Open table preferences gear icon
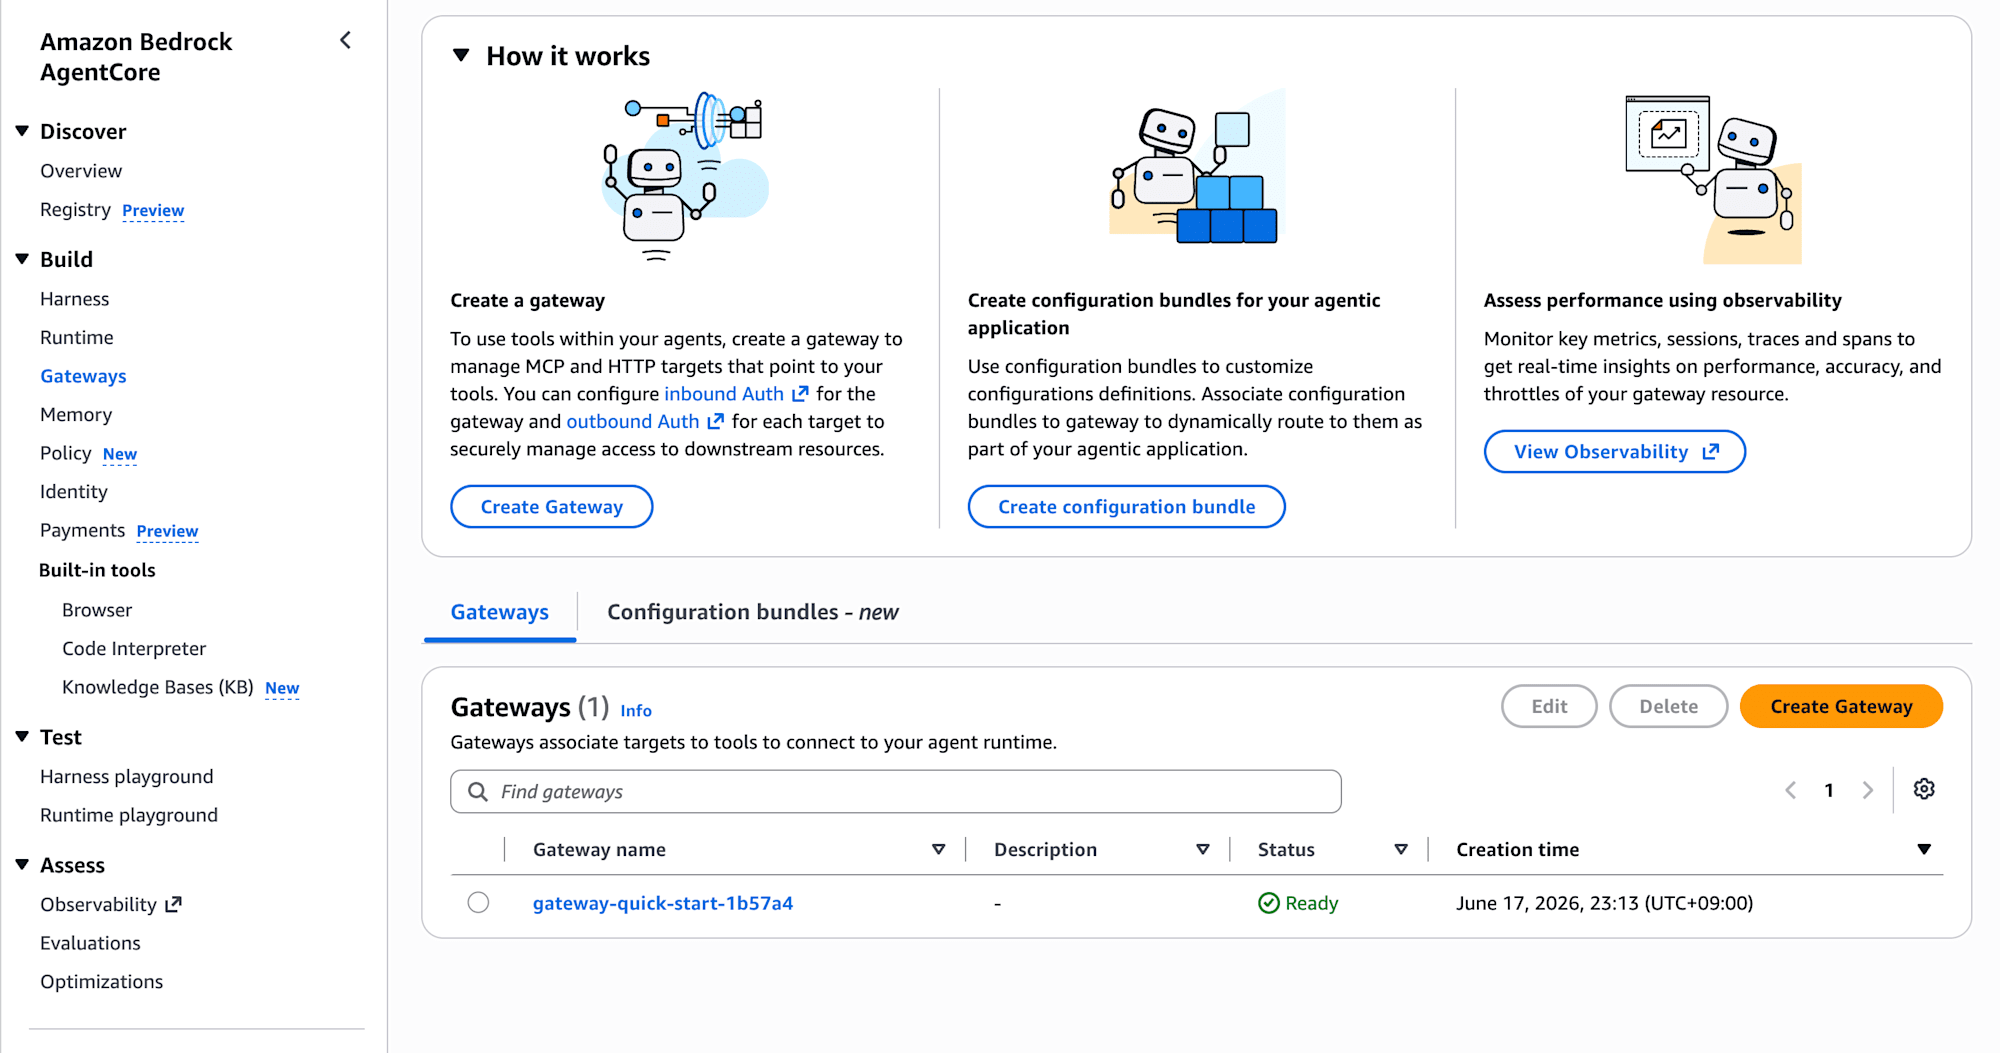The height and width of the screenshot is (1053, 2000). pyautogui.click(x=1924, y=789)
